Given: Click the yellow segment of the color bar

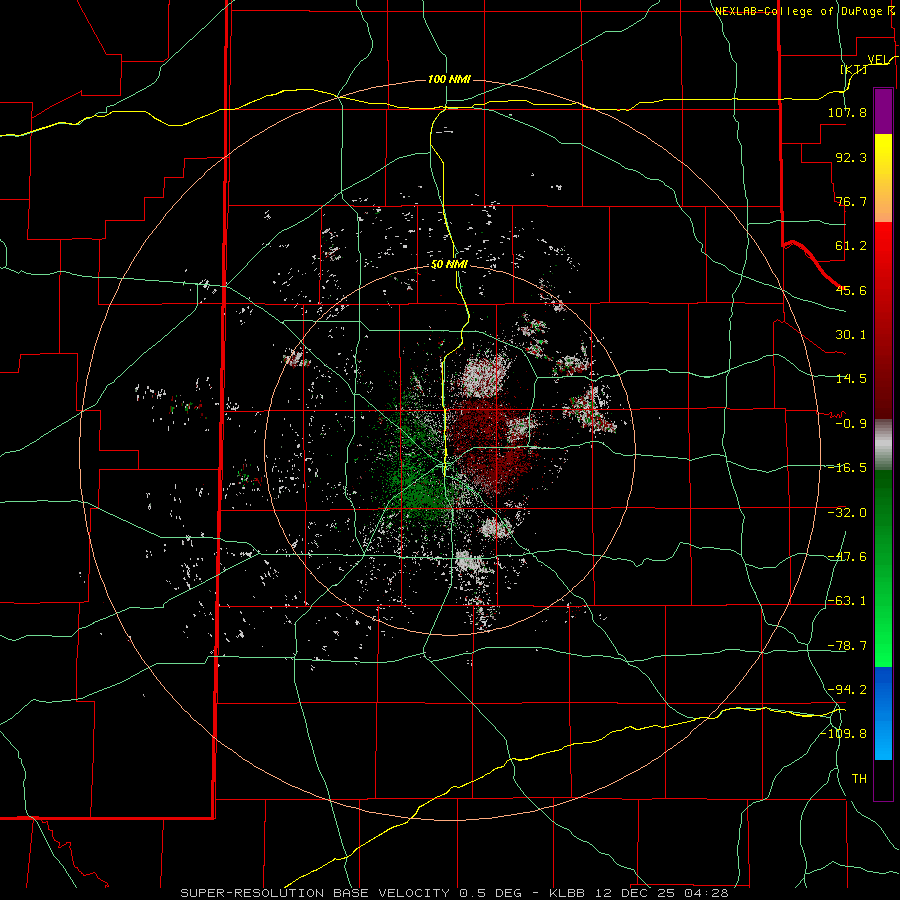Looking at the screenshot, I should pyautogui.click(x=883, y=161).
